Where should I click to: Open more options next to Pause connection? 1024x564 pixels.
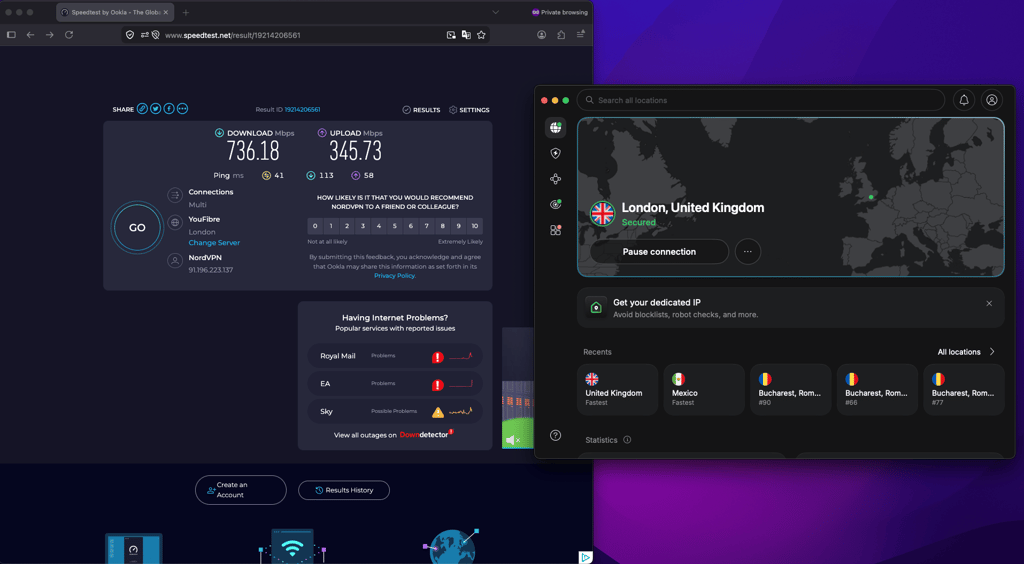click(x=748, y=251)
